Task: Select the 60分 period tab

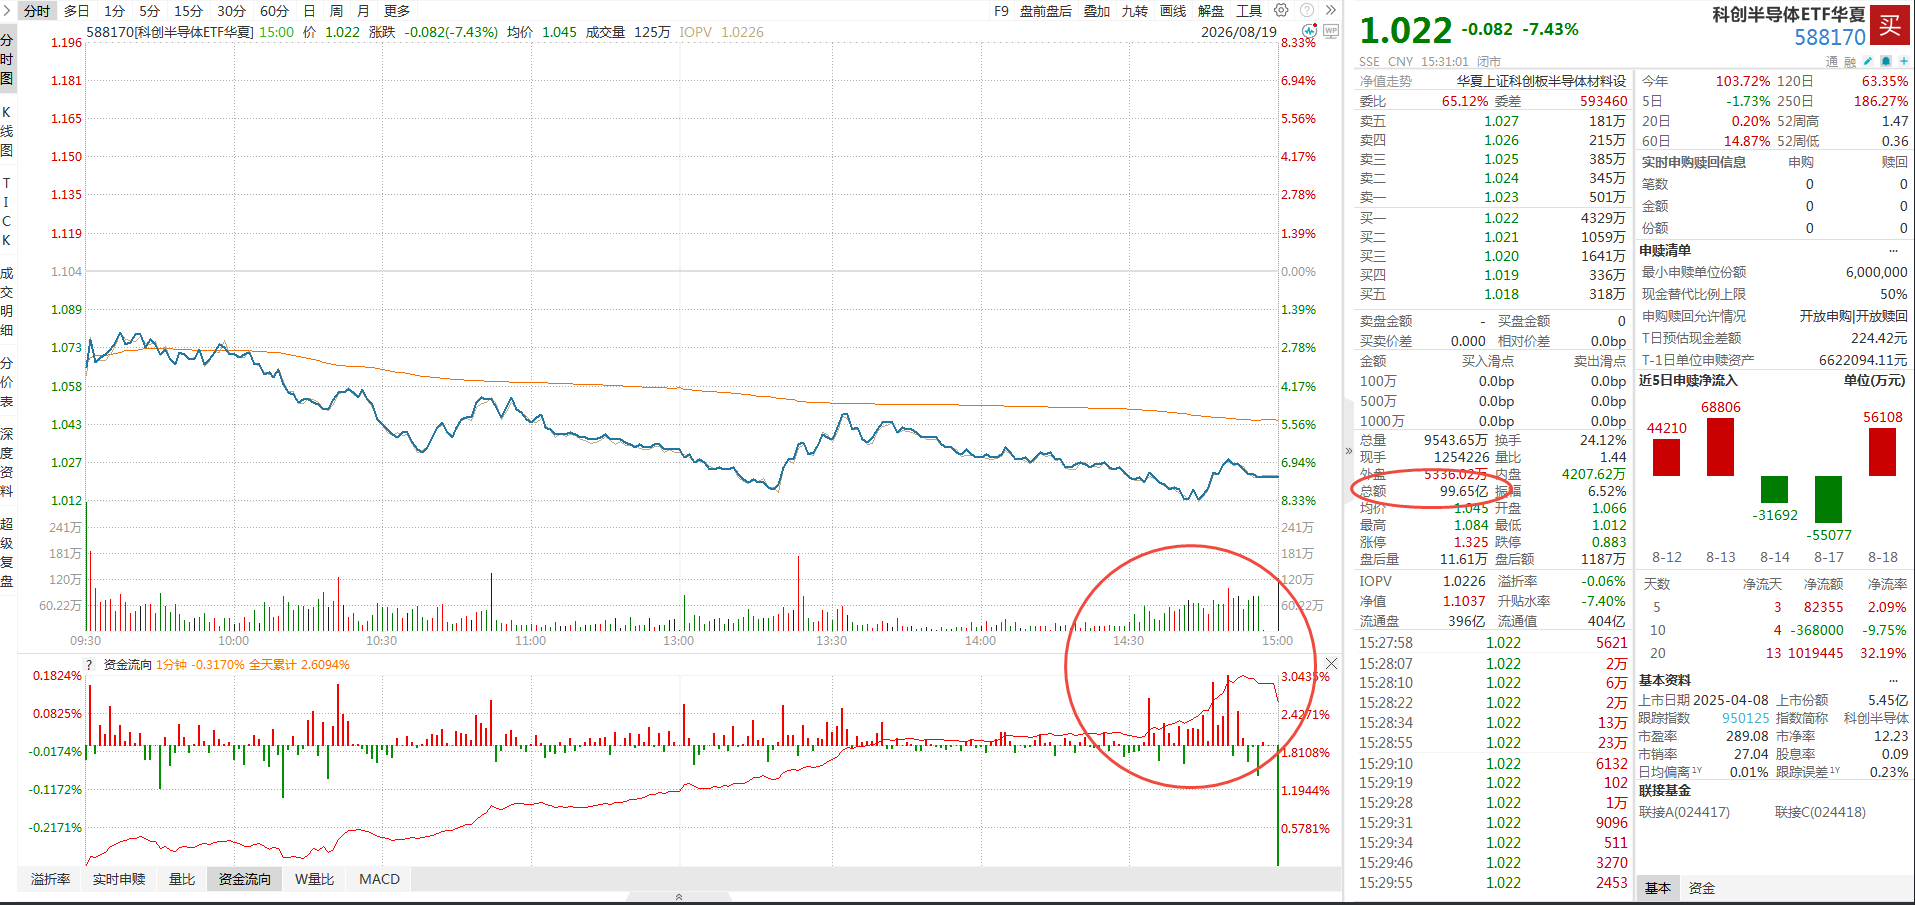Action: pyautogui.click(x=274, y=11)
